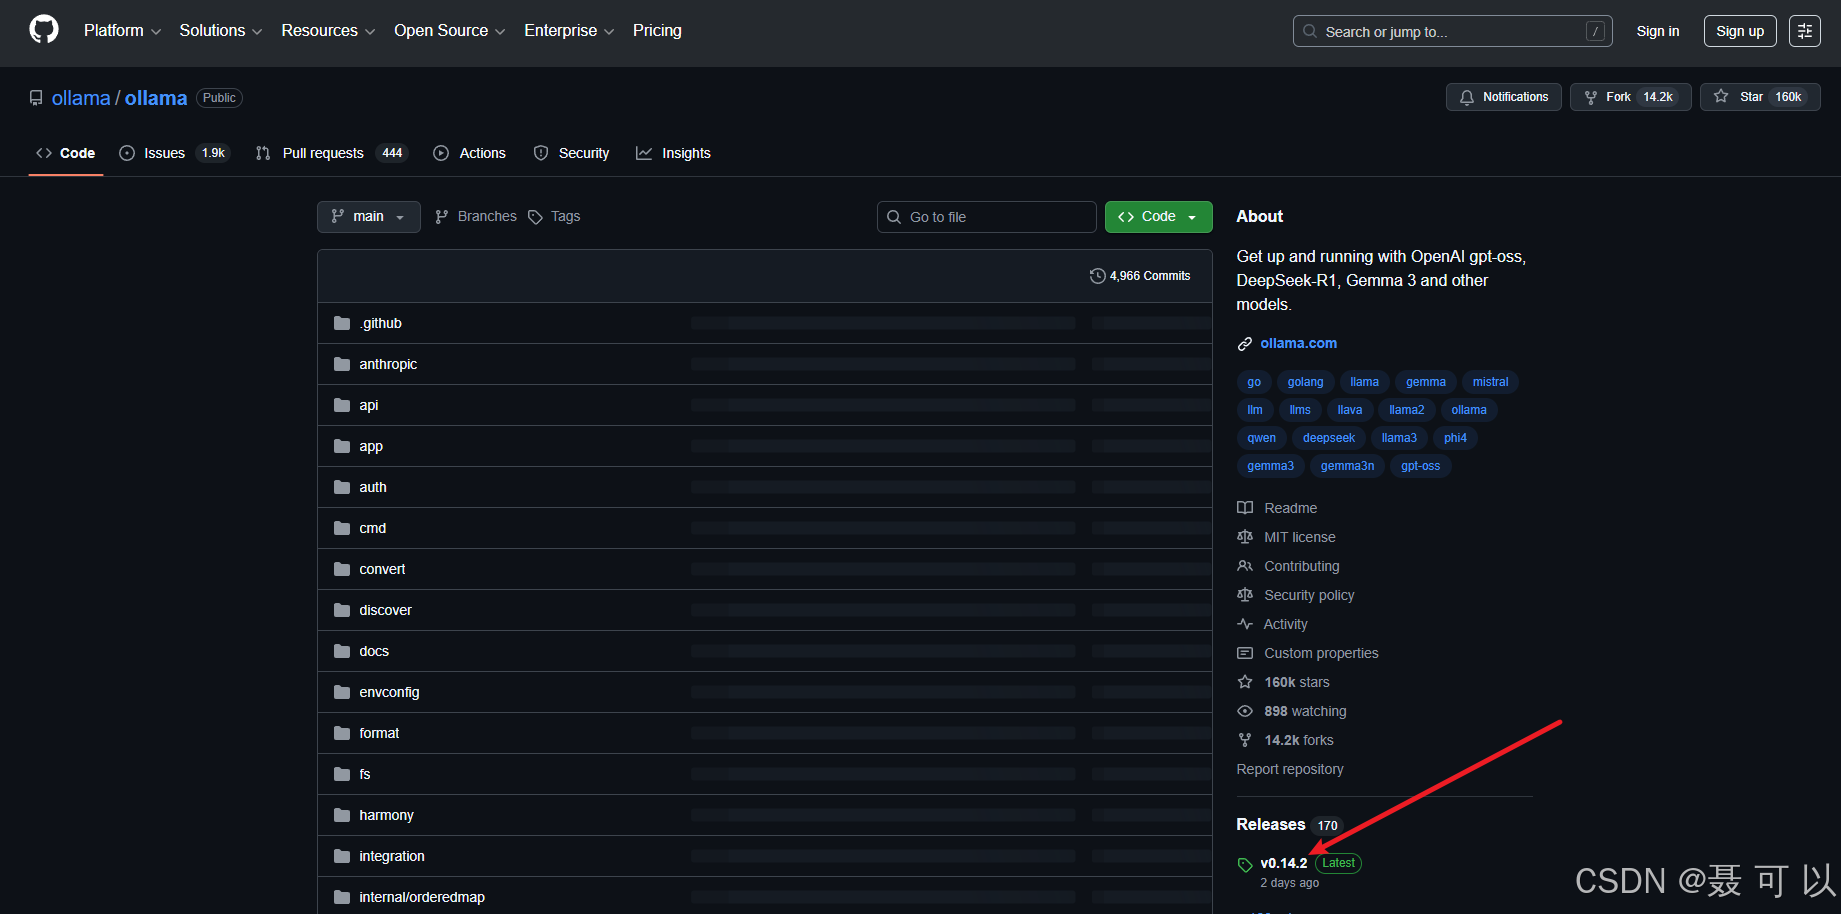
Task: Expand the Enterprise menu
Action: click(x=569, y=31)
